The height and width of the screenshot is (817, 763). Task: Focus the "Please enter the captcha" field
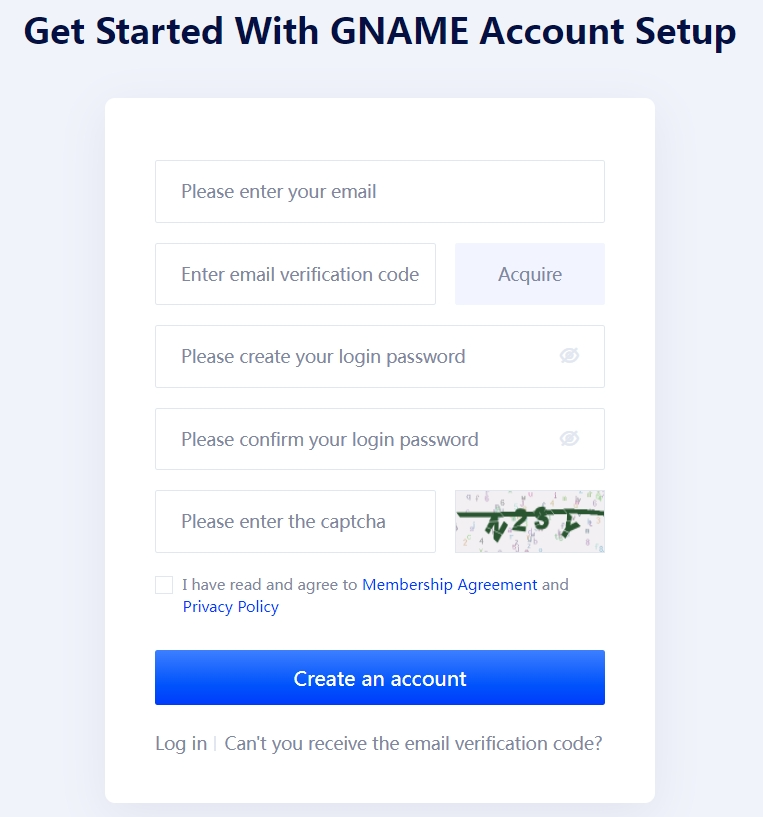coord(296,521)
